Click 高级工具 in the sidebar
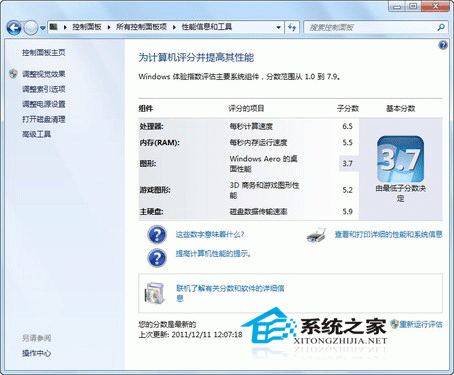This screenshot has height=375, width=454. click(36, 134)
